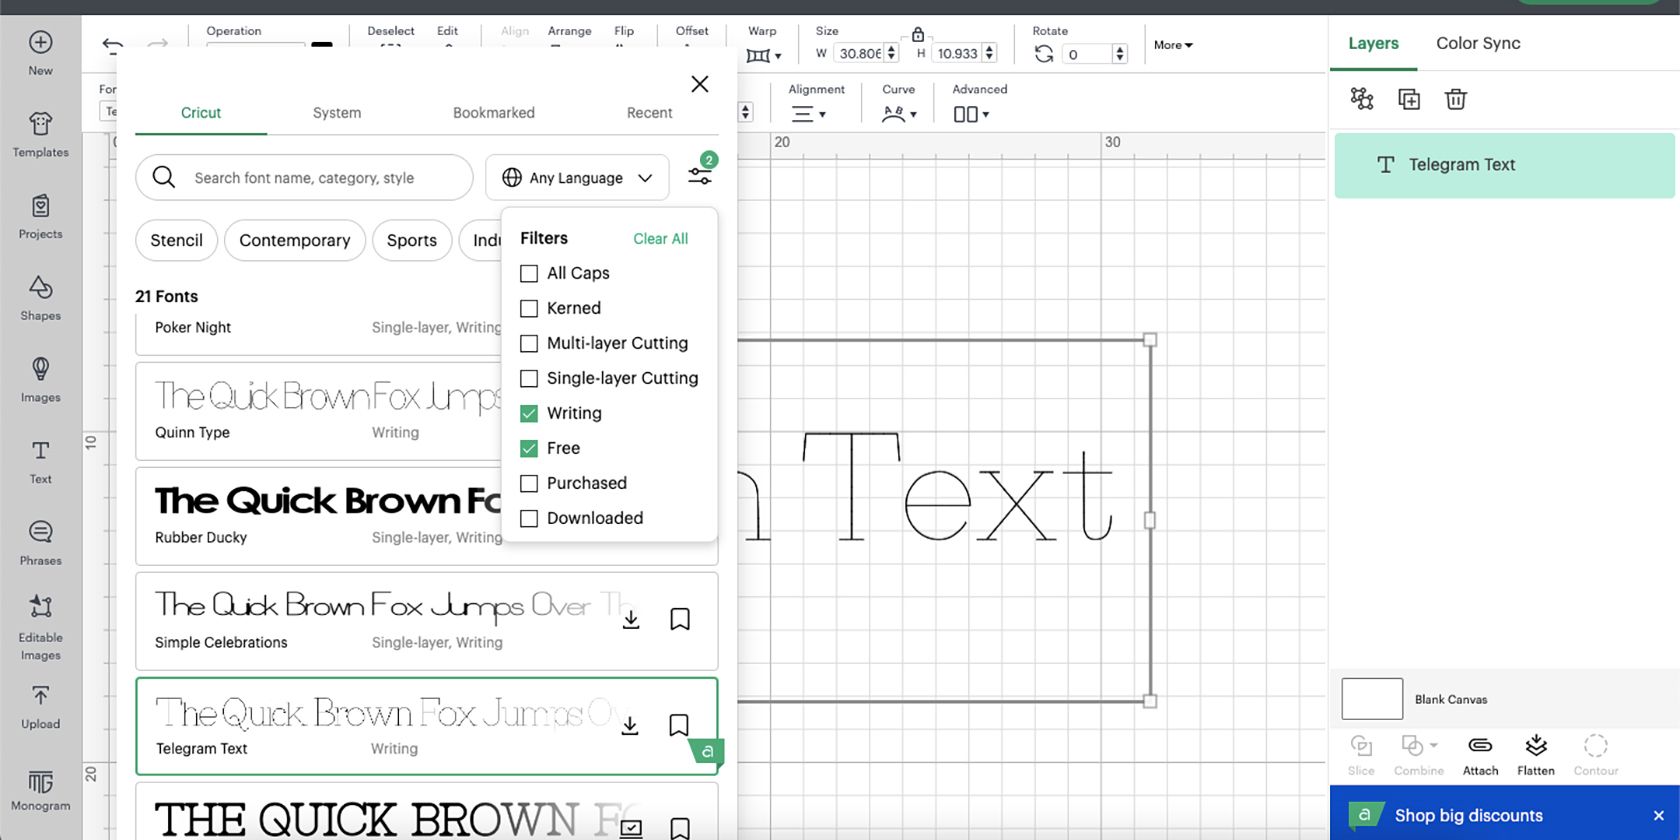Image resolution: width=1680 pixels, height=840 pixels.
Task: Click Clear All filters link
Action: 660,239
